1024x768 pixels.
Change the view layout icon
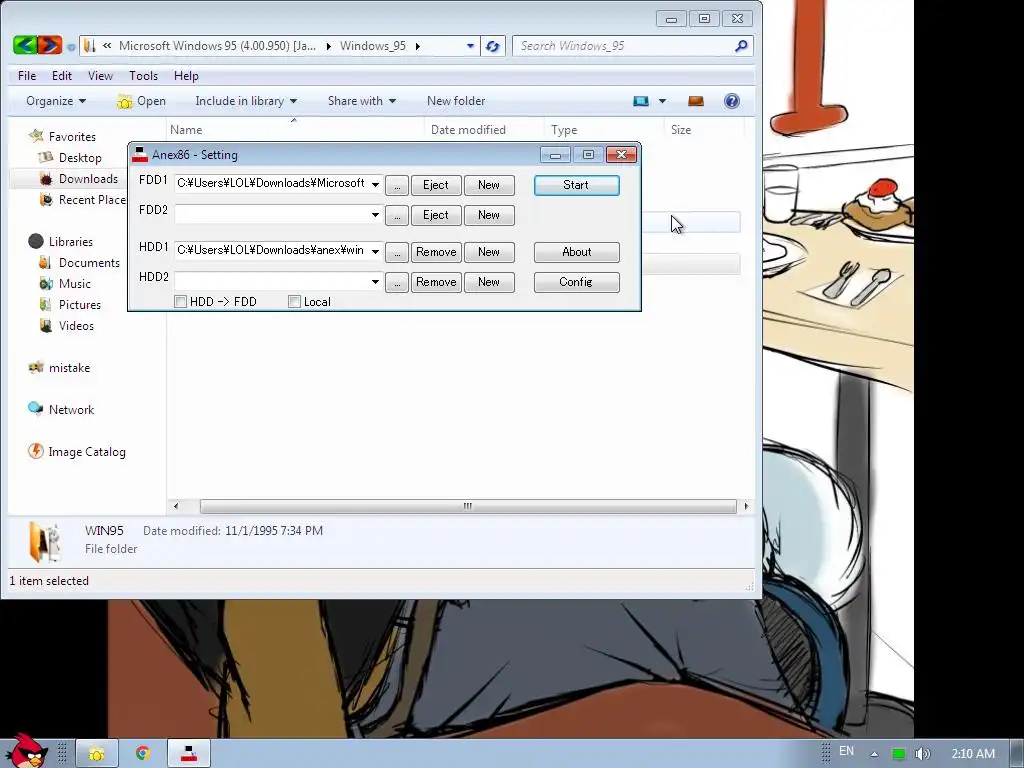(x=641, y=101)
